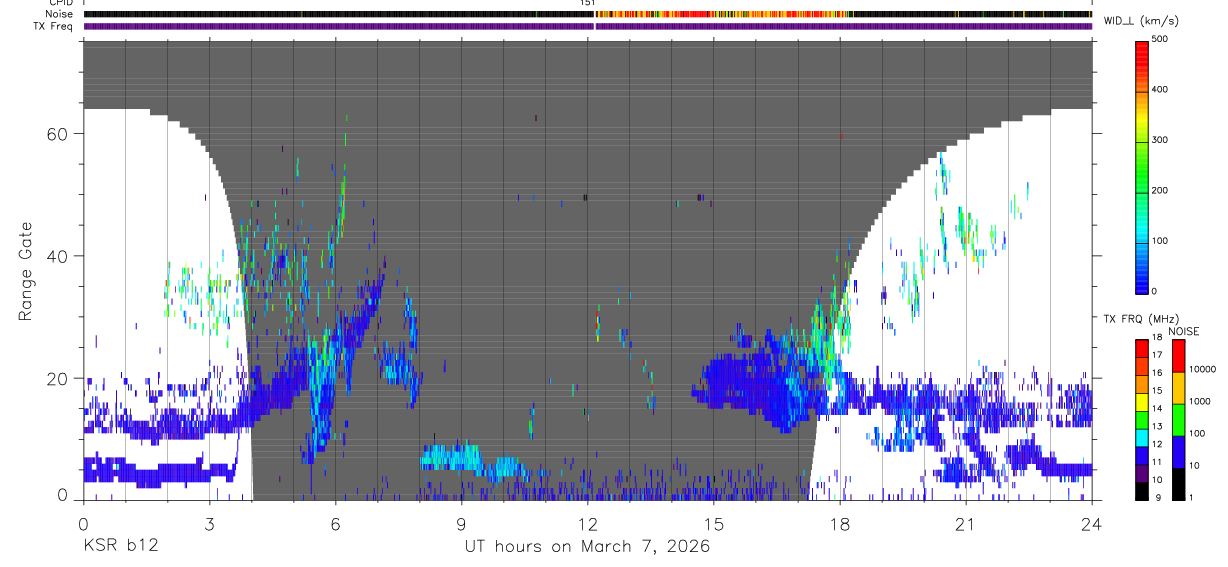Select the 500 label on width colorbar

1162,40
